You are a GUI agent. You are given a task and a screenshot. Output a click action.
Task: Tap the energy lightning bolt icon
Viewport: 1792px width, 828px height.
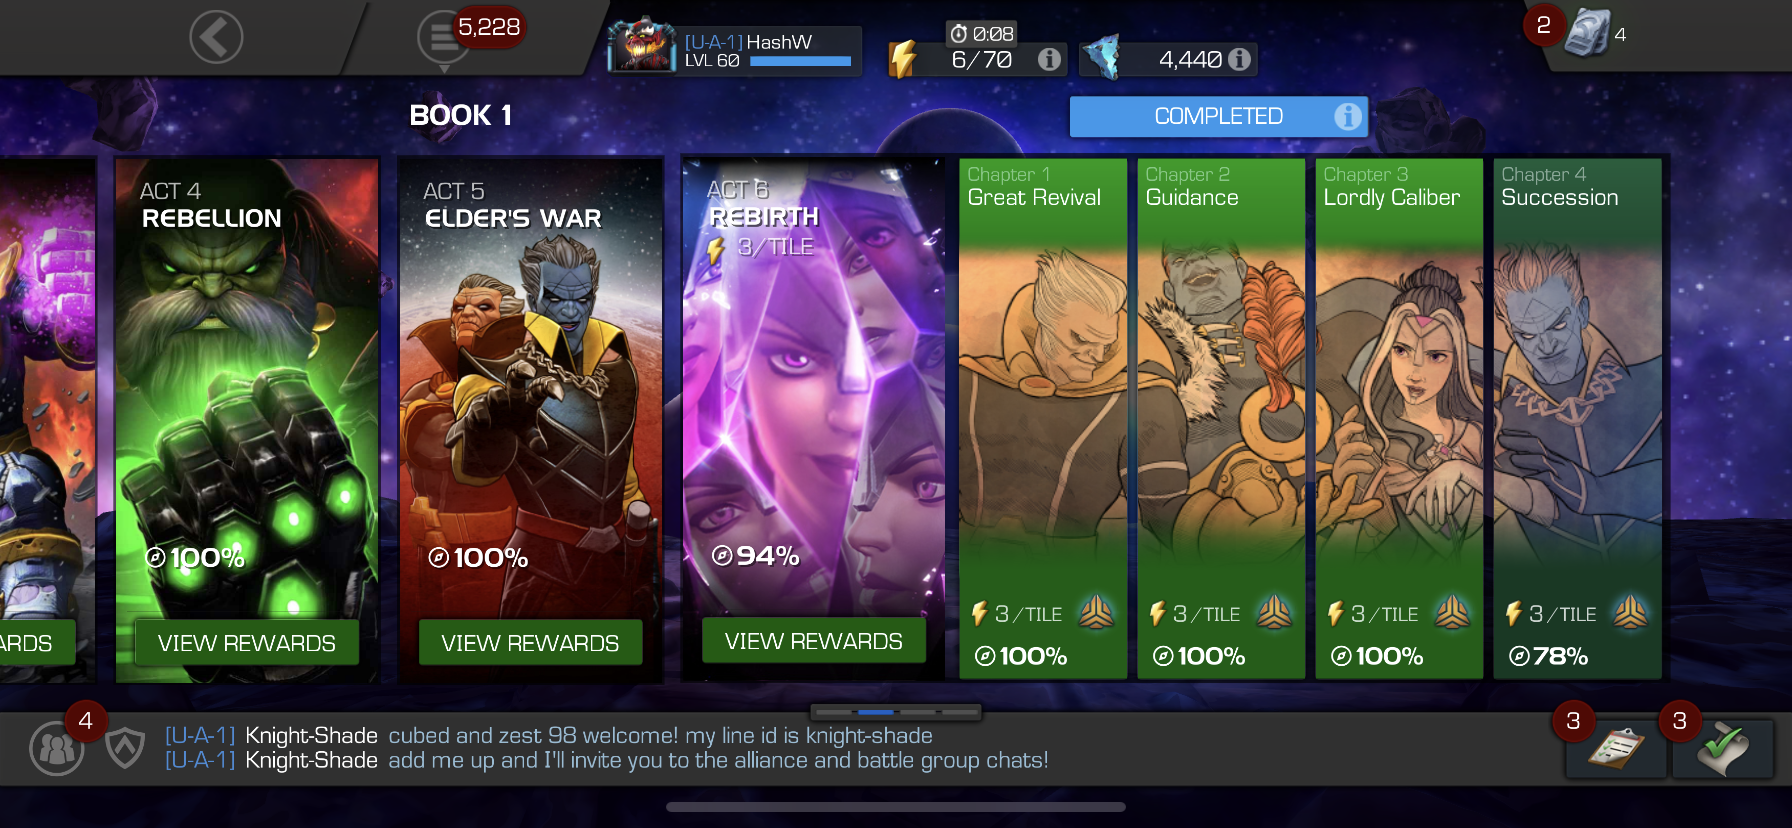click(x=903, y=58)
